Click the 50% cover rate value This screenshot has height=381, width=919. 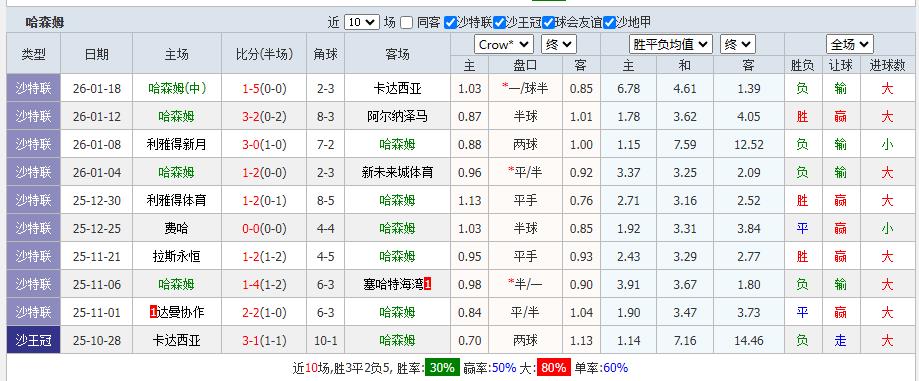coord(504,368)
